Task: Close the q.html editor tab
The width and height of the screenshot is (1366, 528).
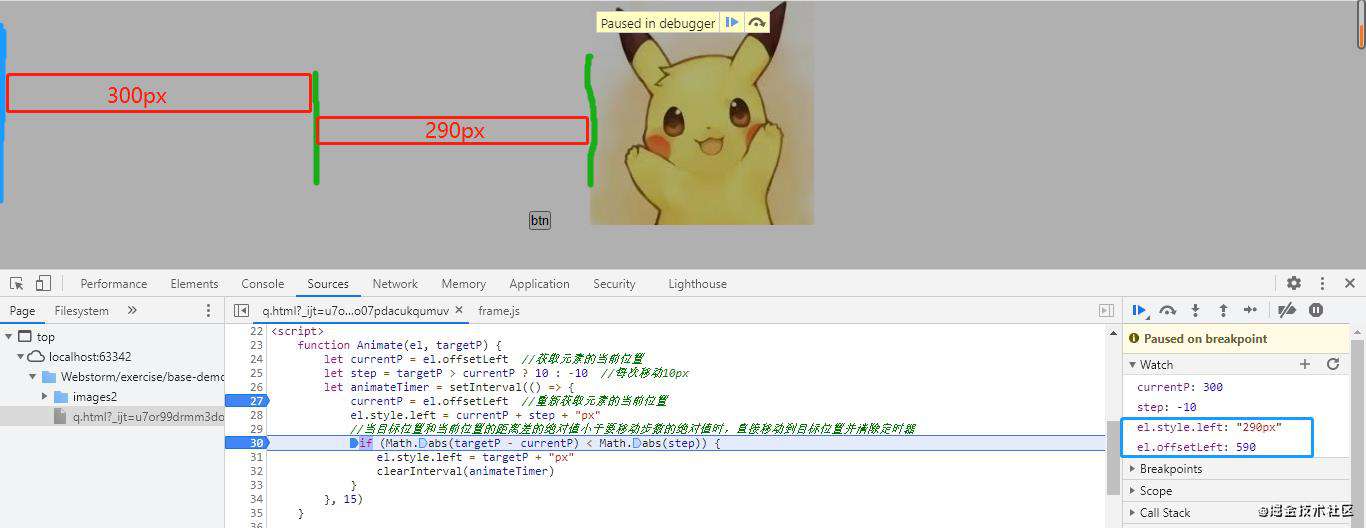Action: coord(460,311)
